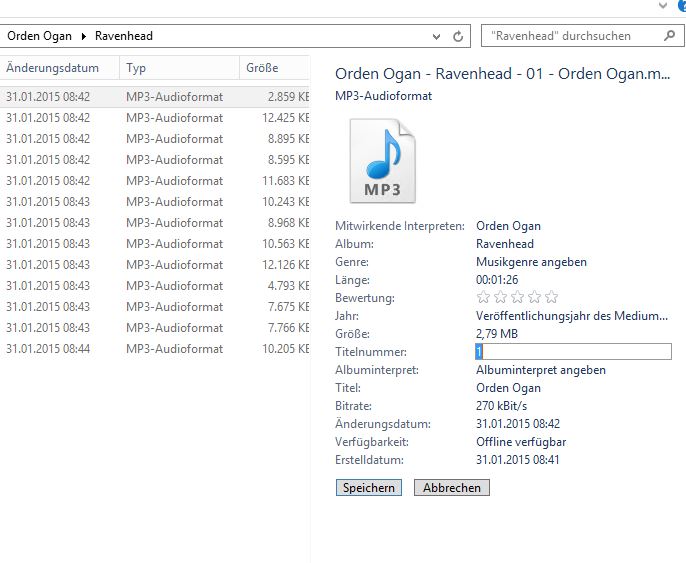Edit the Album value Ravenhead

tap(505, 244)
